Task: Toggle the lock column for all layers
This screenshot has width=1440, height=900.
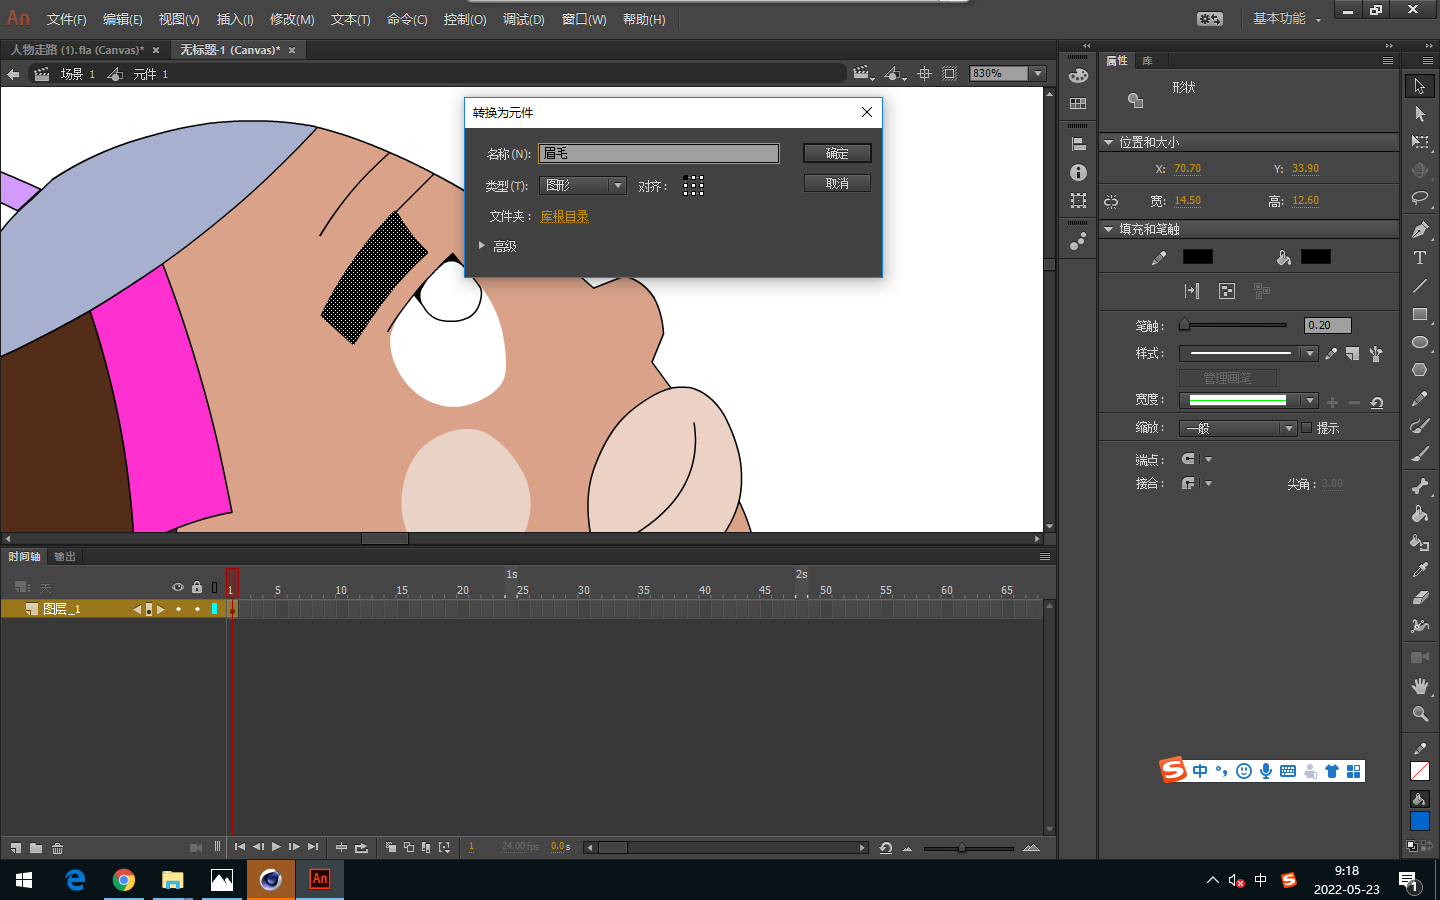Action: [x=197, y=587]
